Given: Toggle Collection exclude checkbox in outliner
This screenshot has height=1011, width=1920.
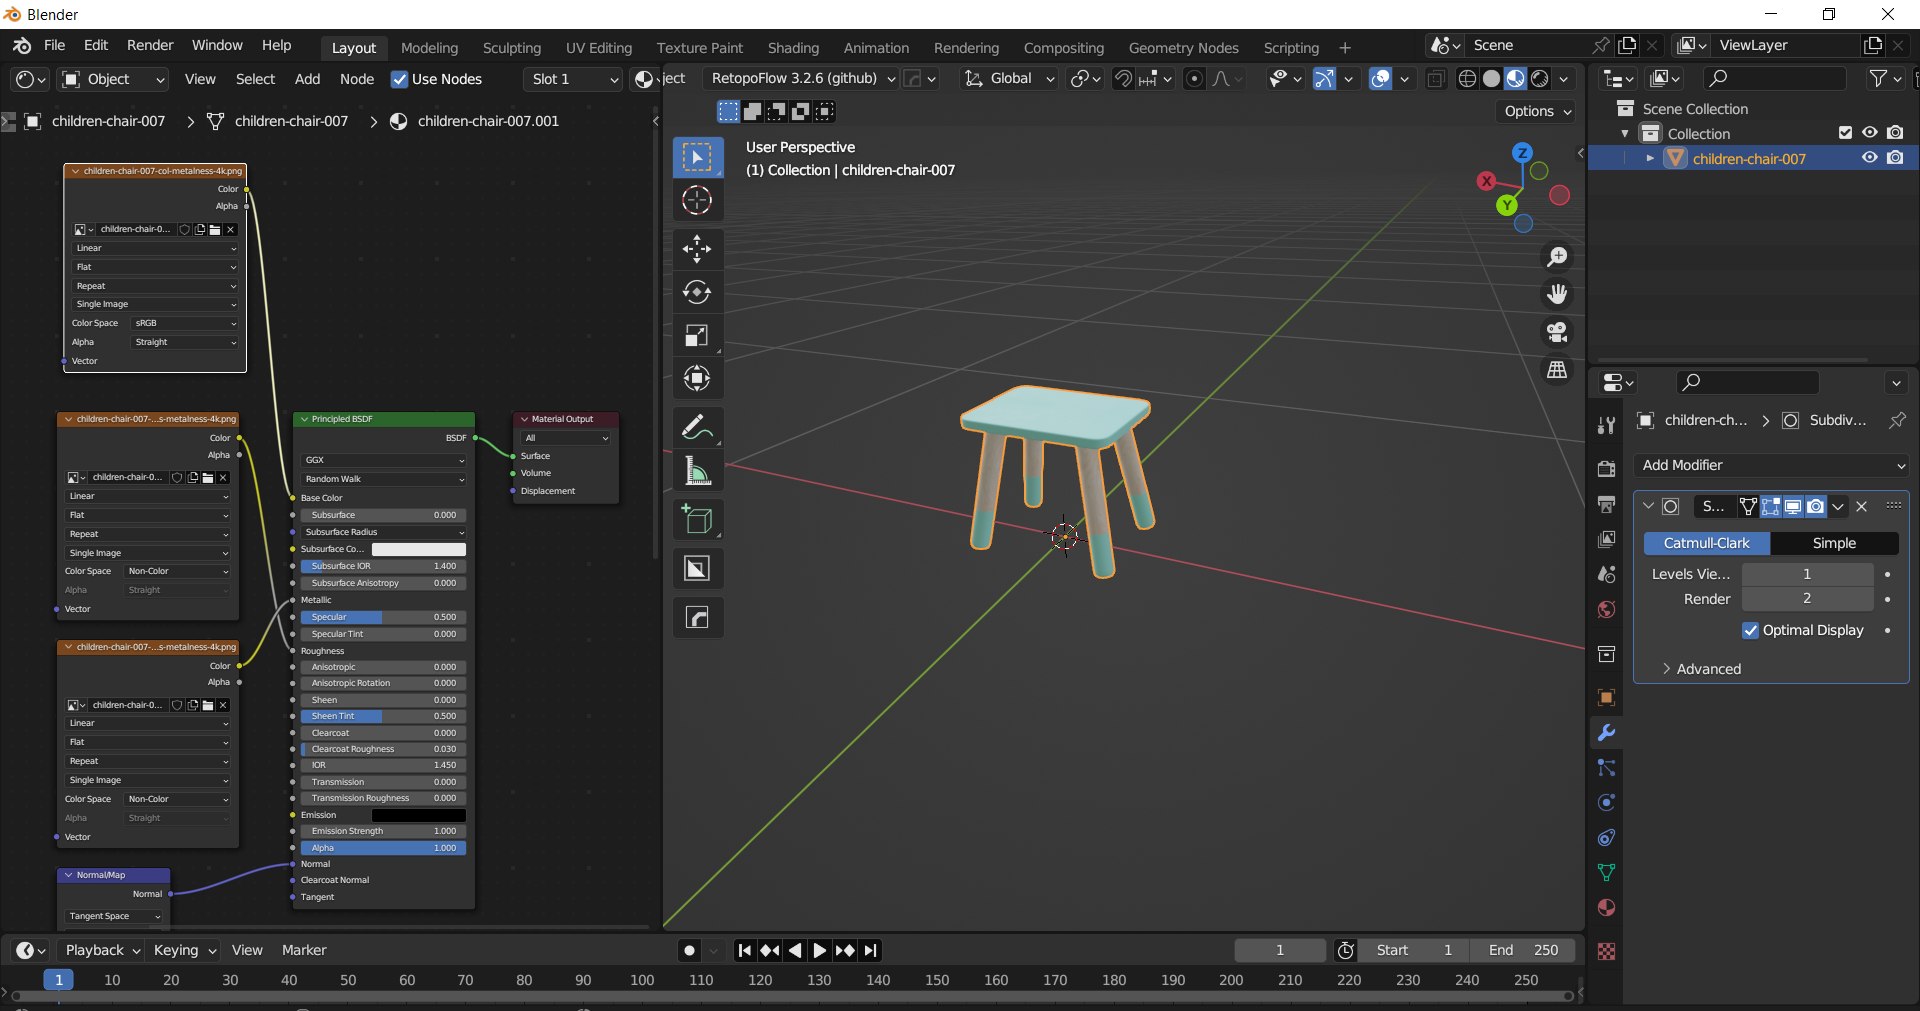Looking at the screenshot, I should pyautogui.click(x=1846, y=133).
